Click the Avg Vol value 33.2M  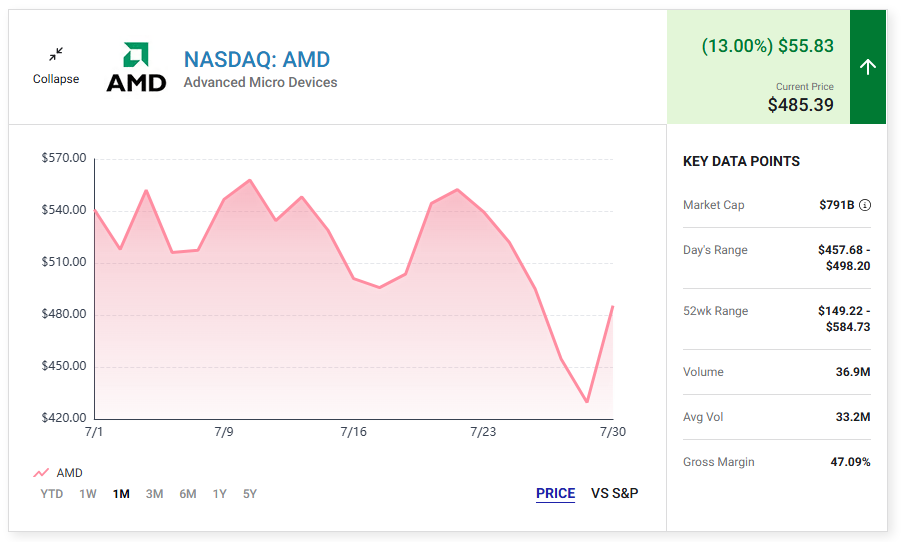[853, 417]
